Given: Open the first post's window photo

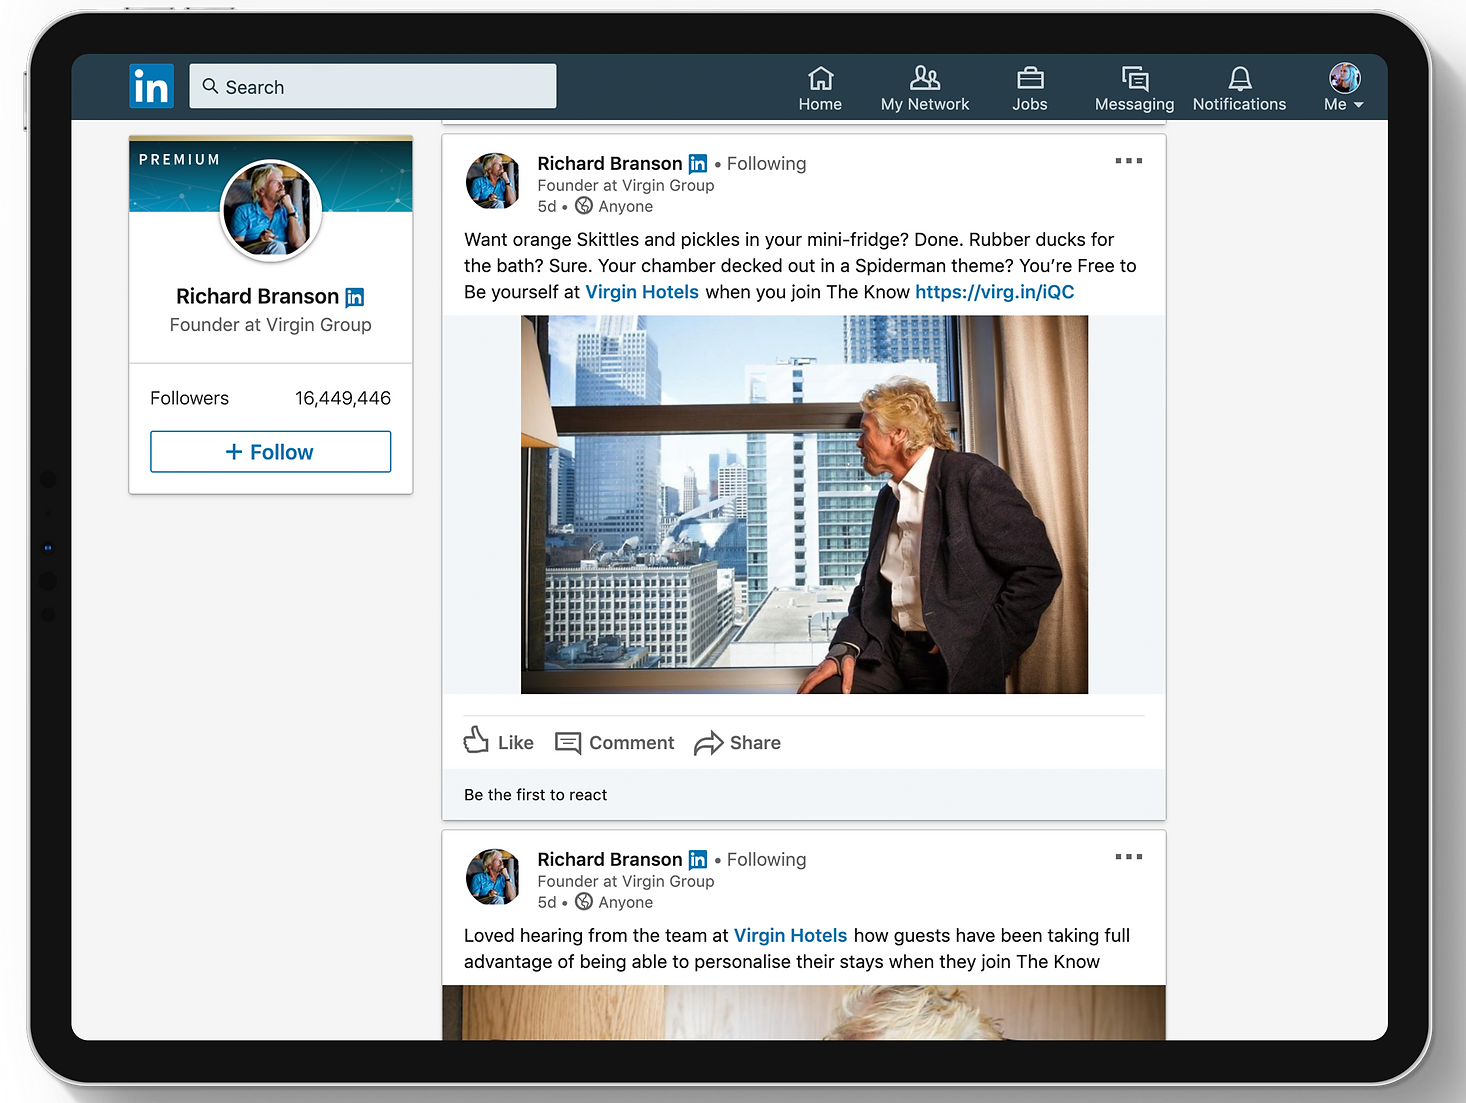Looking at the screenshot, I should coord(804,504).
